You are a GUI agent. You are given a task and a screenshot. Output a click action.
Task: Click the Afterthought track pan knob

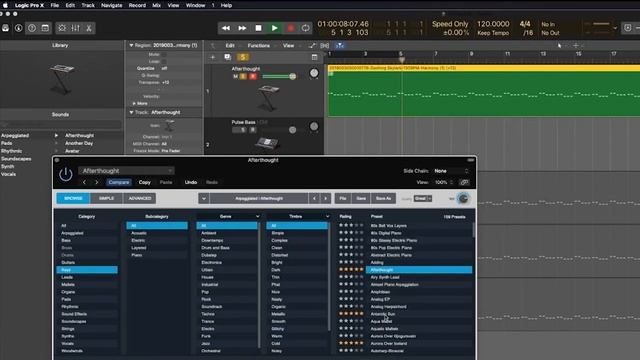tap(314, 73)
